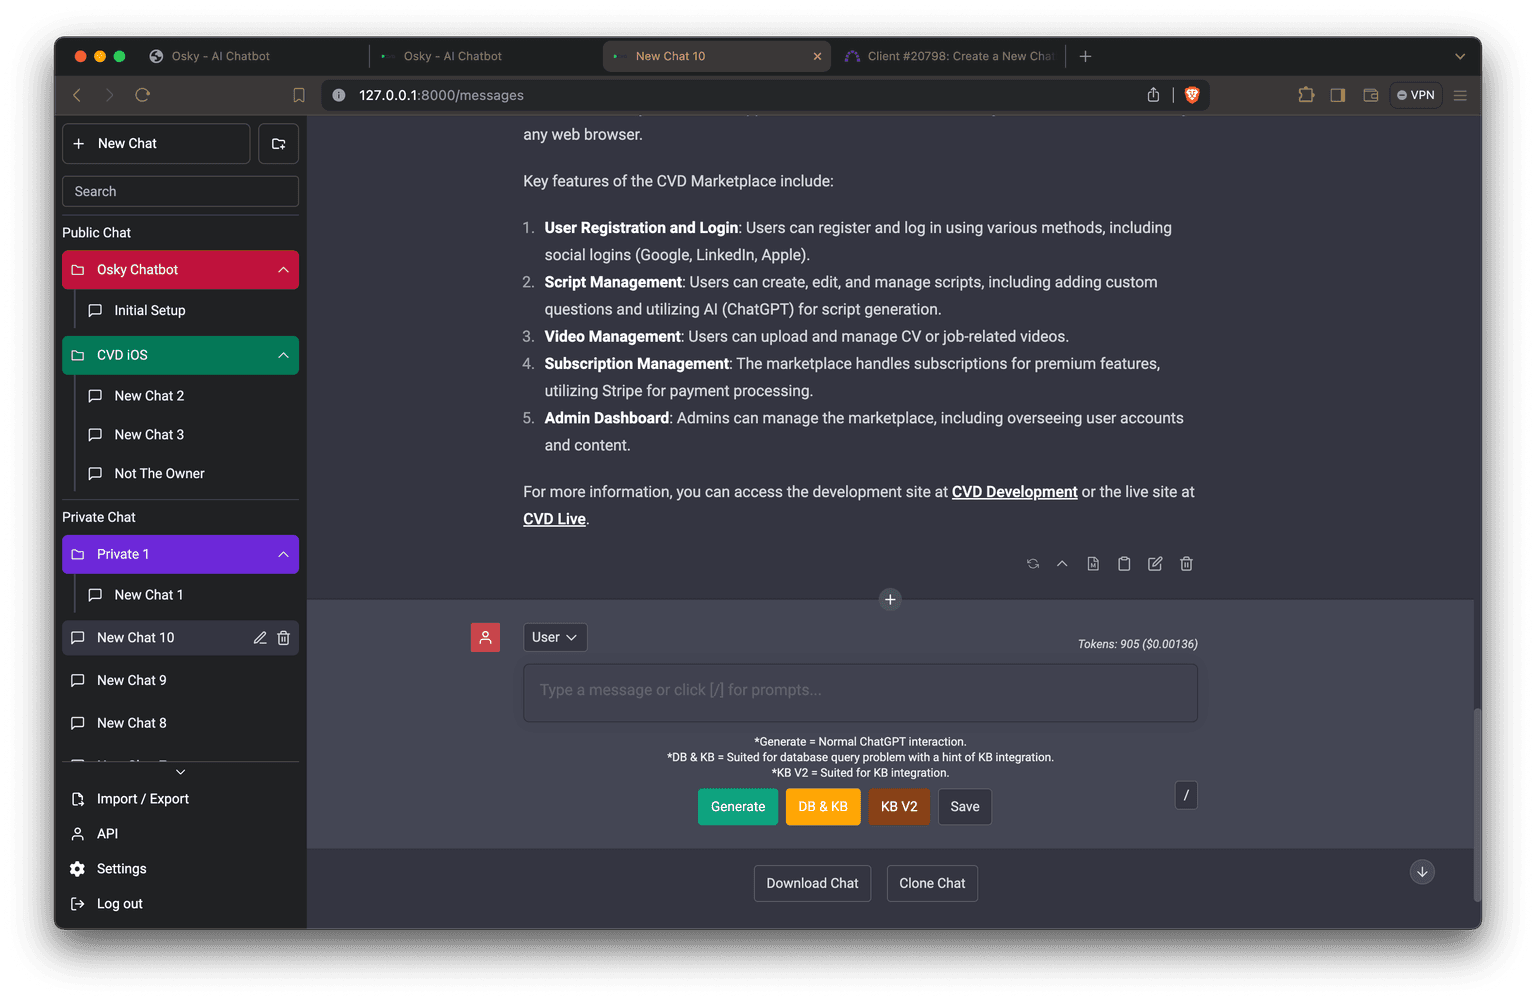Regenerate the assistant message

click(1033, 563)
